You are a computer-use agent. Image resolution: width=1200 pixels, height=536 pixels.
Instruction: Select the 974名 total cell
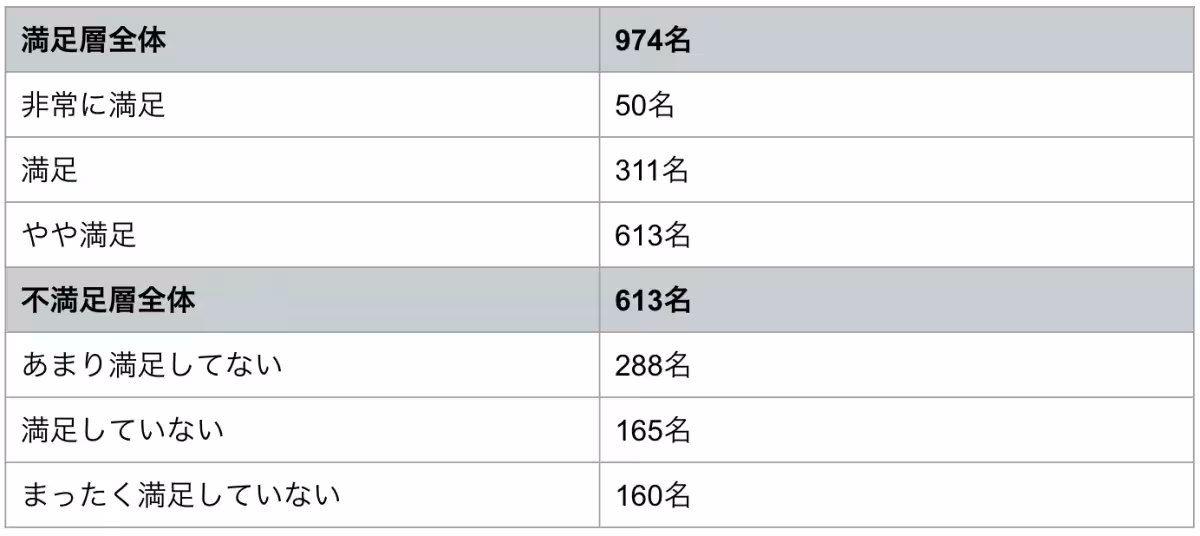pos(654,41)
